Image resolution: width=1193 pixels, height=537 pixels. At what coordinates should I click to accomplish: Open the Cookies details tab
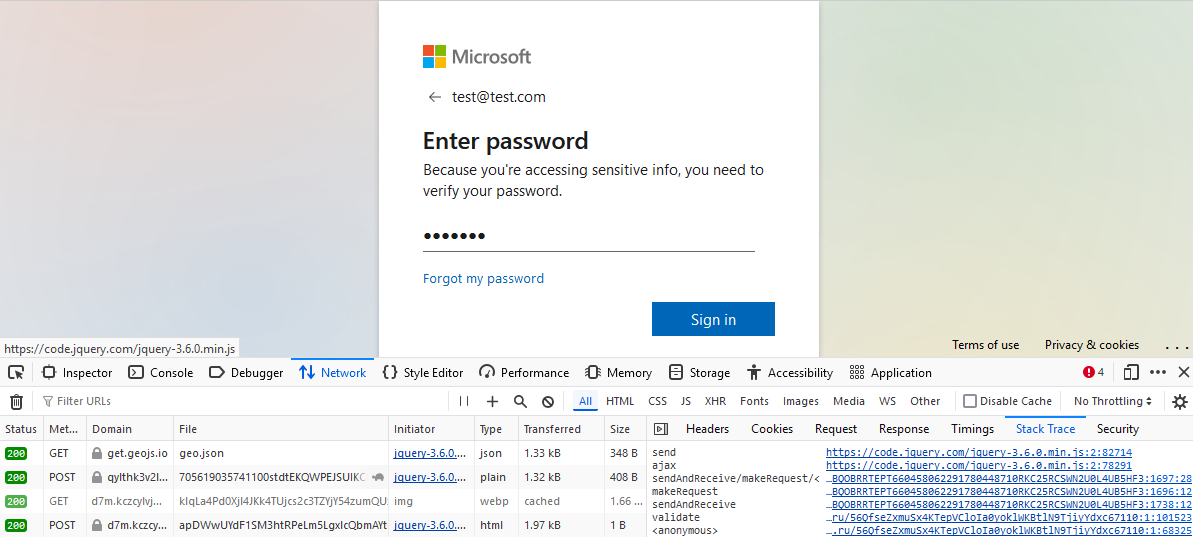click(771, 429)
